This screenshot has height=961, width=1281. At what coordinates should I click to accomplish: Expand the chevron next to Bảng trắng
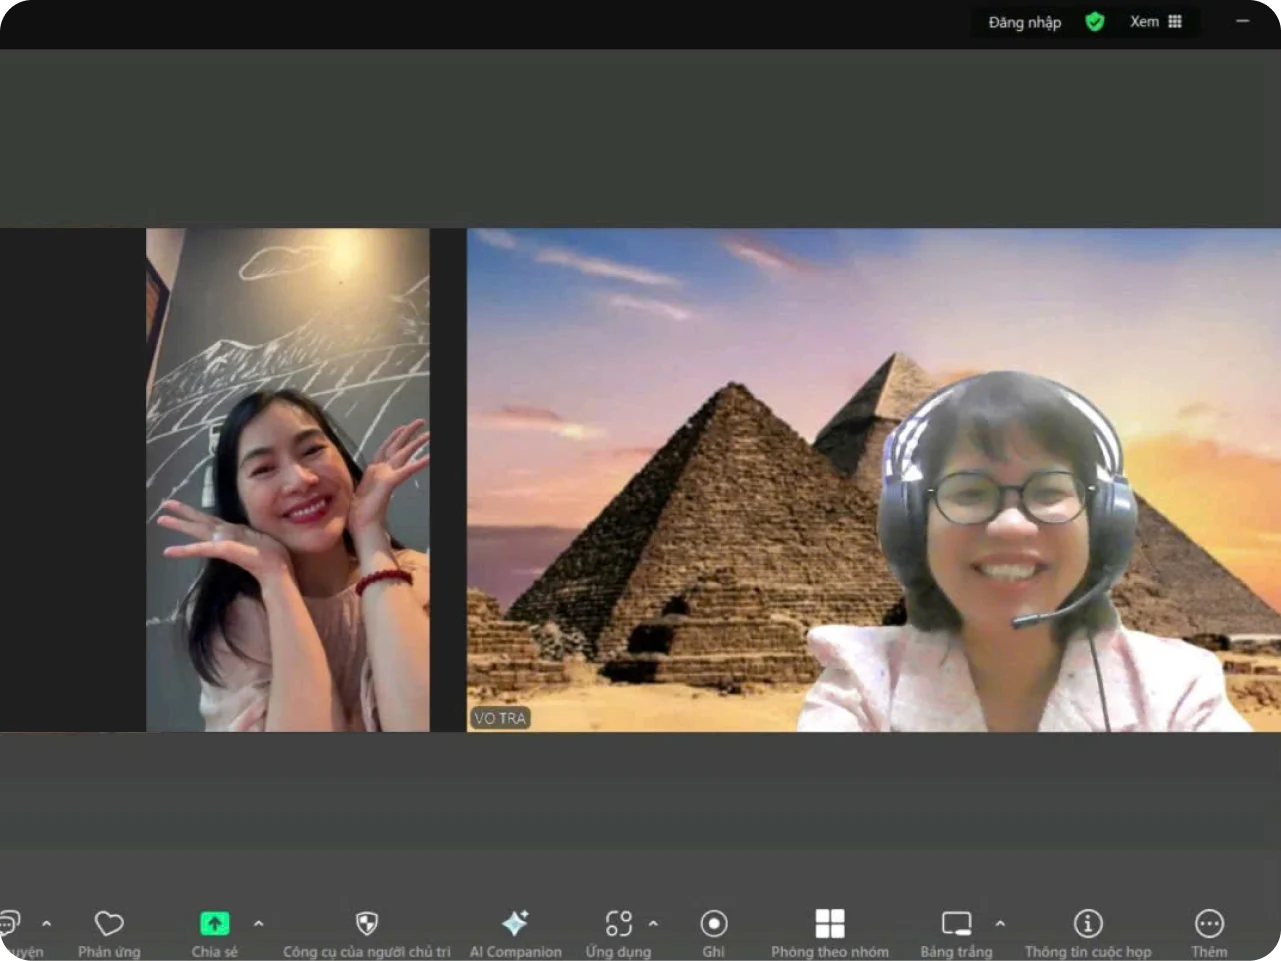[x=1000, y=924]
